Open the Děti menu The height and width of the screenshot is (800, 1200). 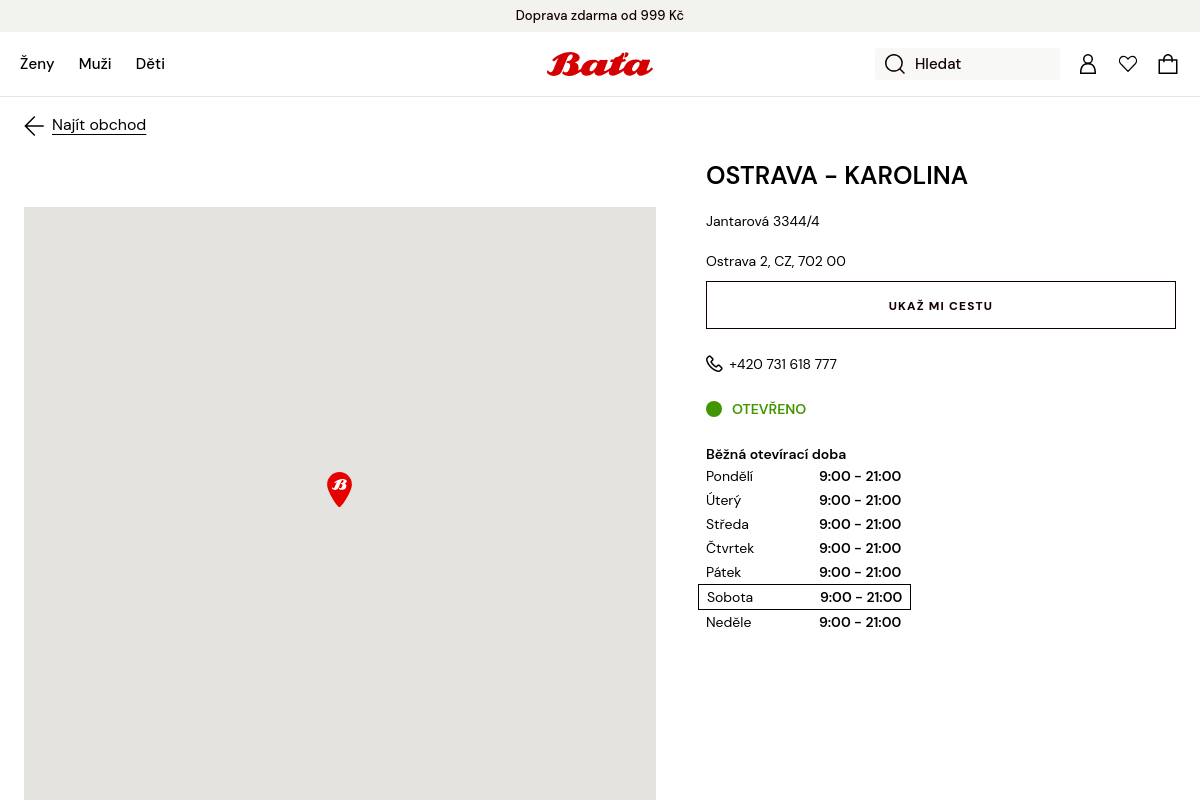point(150,64)
